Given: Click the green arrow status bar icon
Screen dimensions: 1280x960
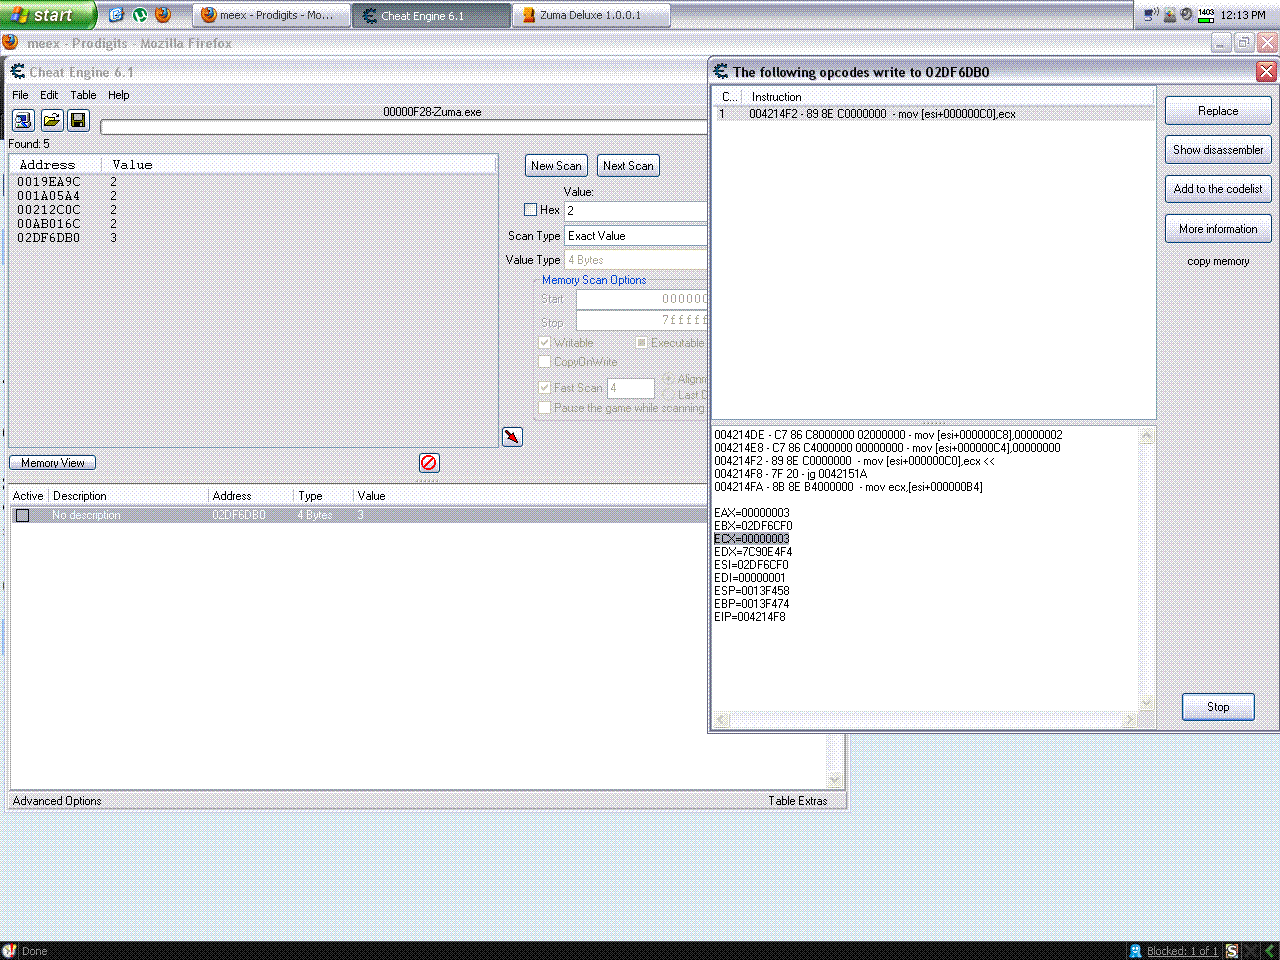Looking at the screenshot, I should [x=1270, y=951].
